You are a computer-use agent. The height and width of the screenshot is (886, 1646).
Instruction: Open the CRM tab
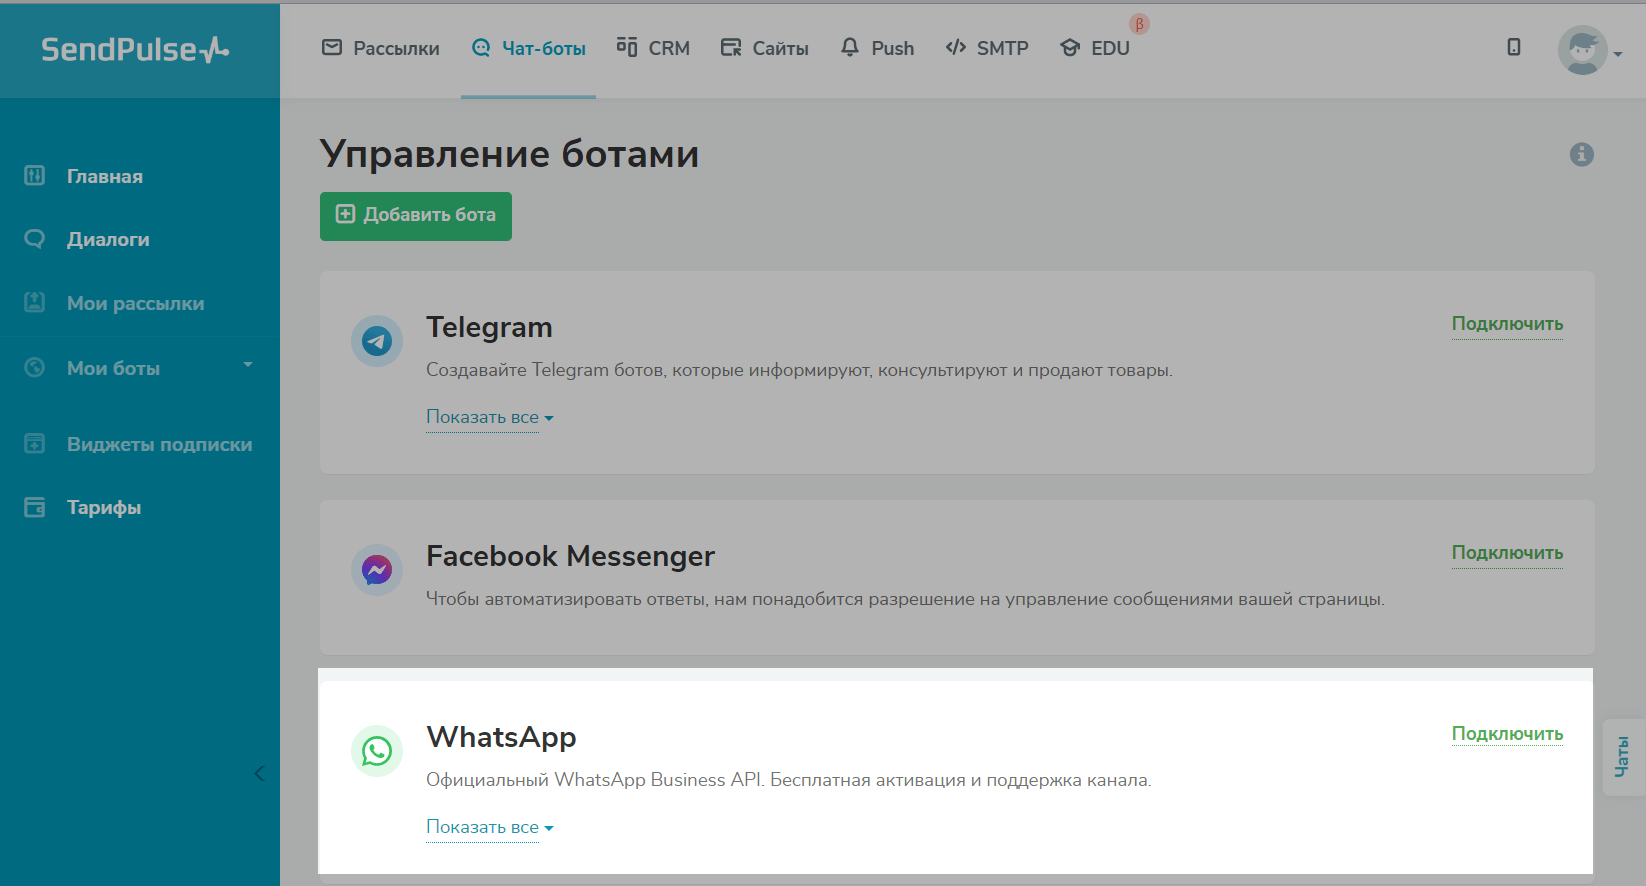[x=653, y=48]
